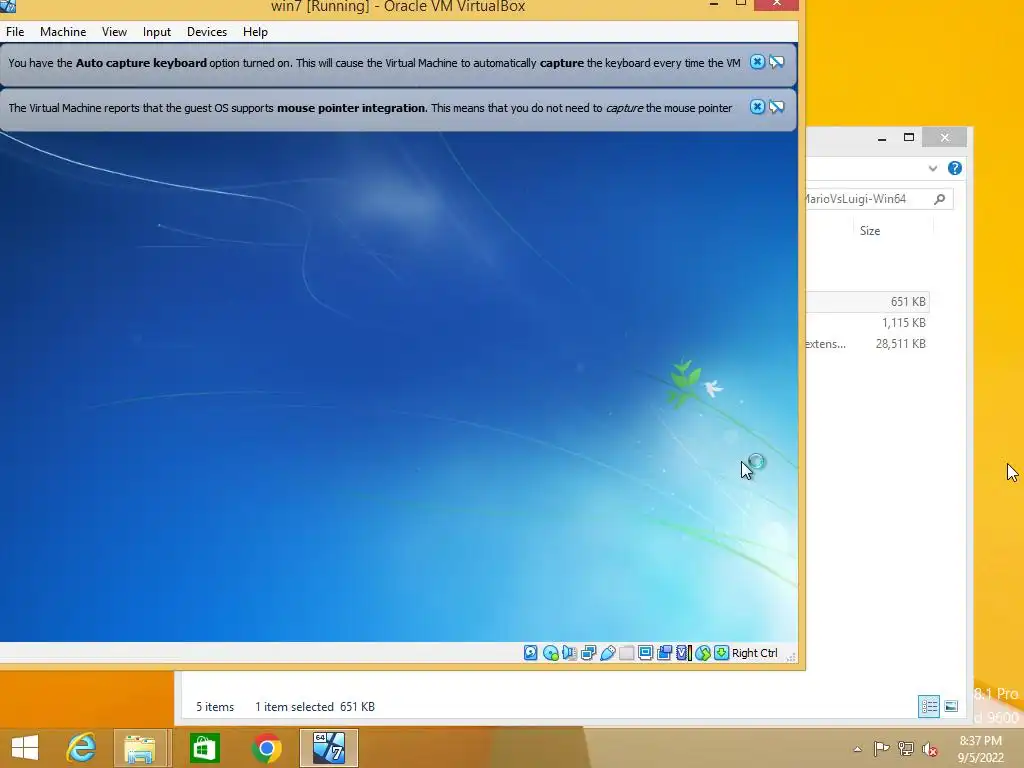The image size is (1024, 768).
Task: Maximize the Explorer window
Action: [908, 137]
